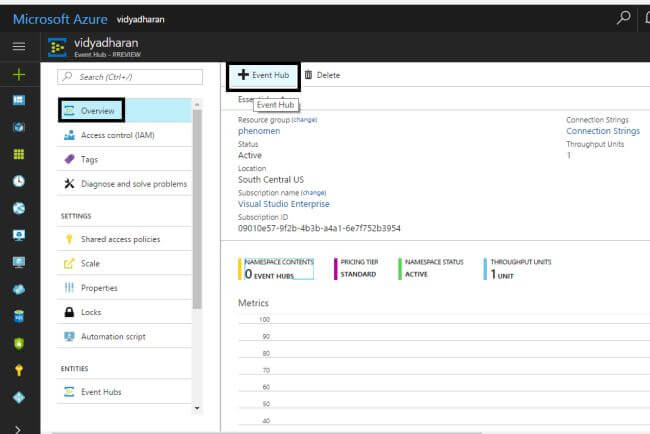Click the Microsoft Azure logo text
650x434 pixels.
tap(60, 19)
